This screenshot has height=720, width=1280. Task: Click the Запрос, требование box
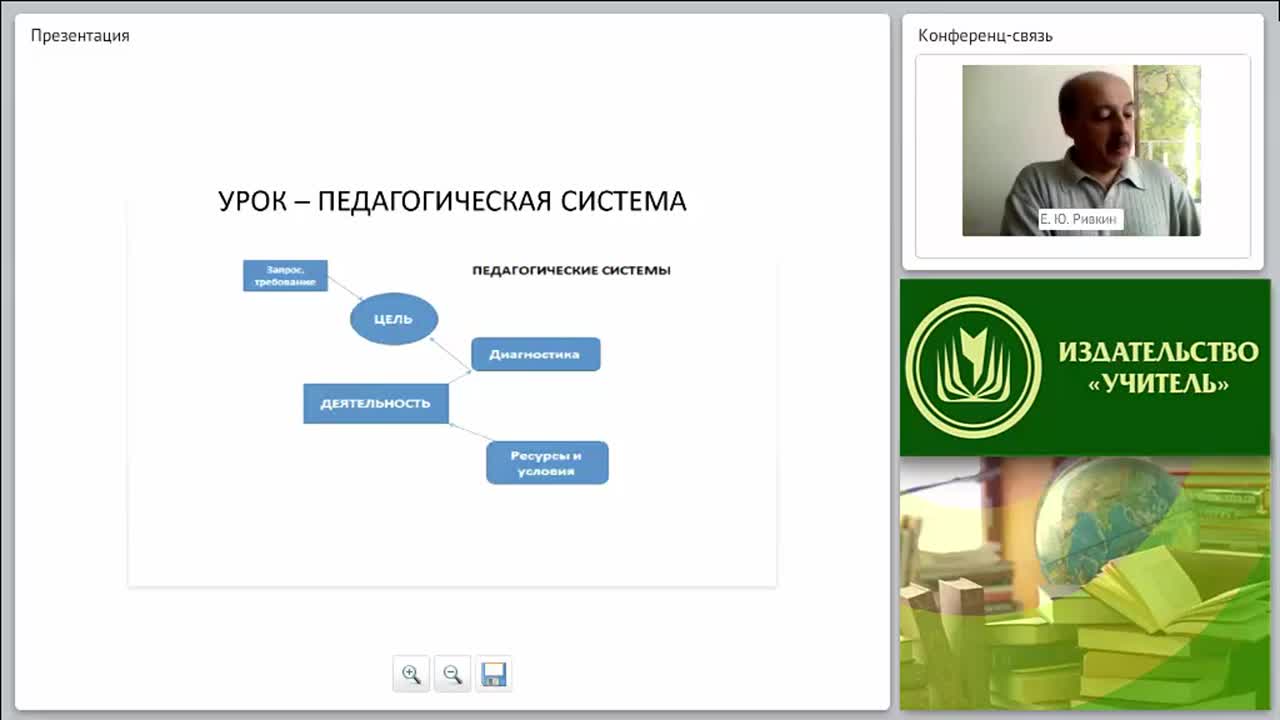[x=285, y=275]
